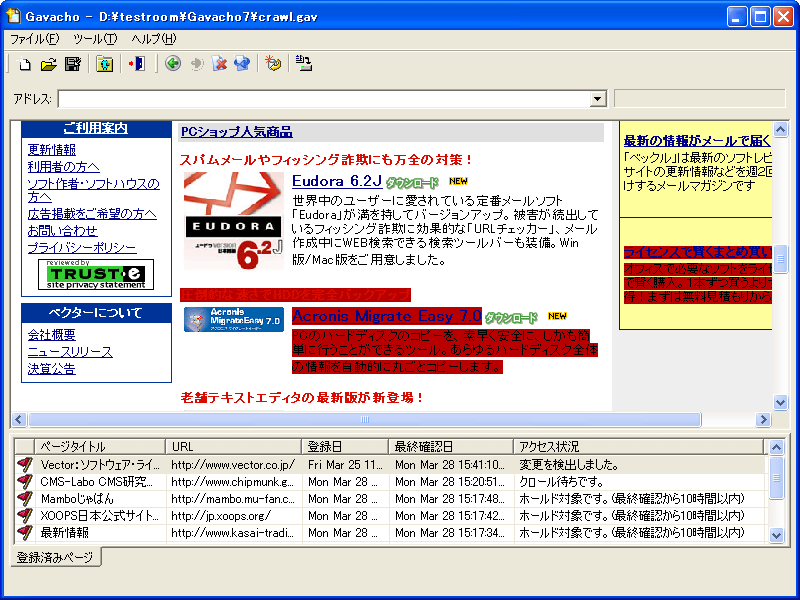Open the 広告掲載をご希望の方へ link
The height and width of the screenshot is (600, 800).
[92, 214]
